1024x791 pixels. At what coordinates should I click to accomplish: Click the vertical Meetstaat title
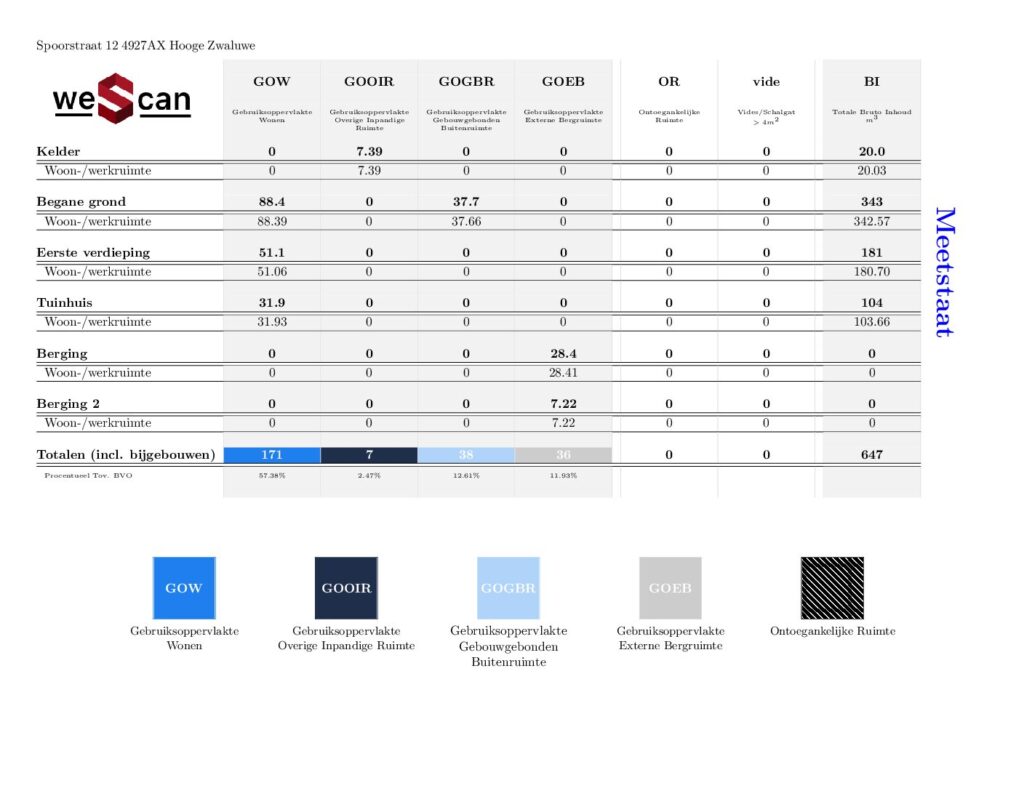(944, 272)
